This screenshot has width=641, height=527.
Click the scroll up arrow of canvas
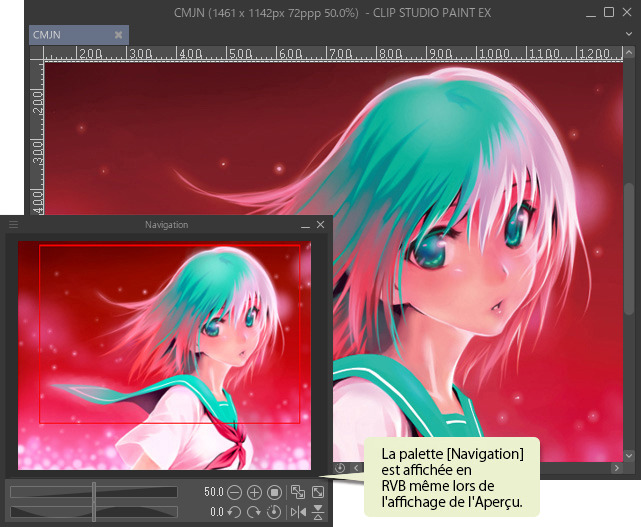click(x=629, y=52)
